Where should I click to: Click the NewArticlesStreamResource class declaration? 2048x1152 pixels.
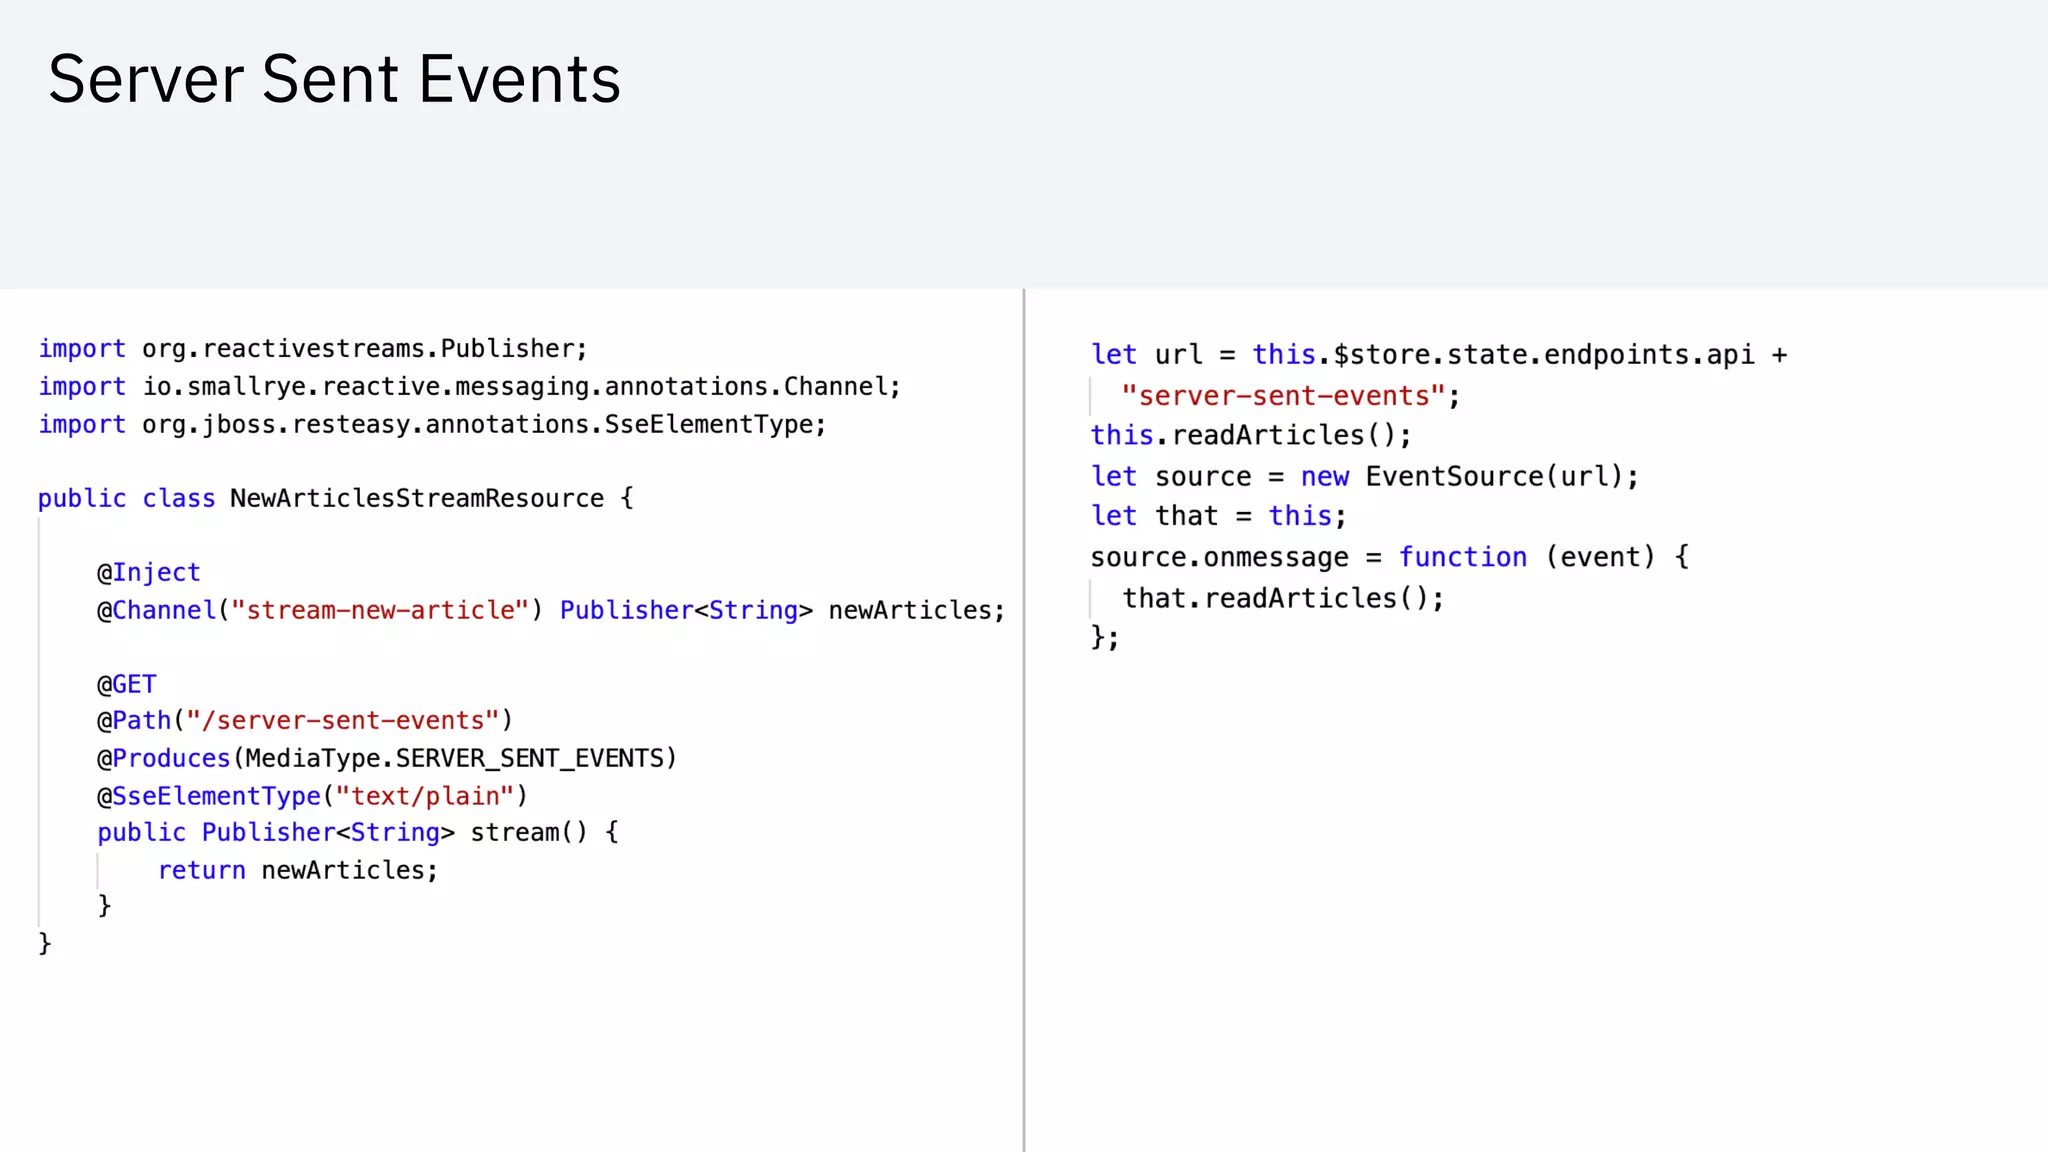point(335,498)
